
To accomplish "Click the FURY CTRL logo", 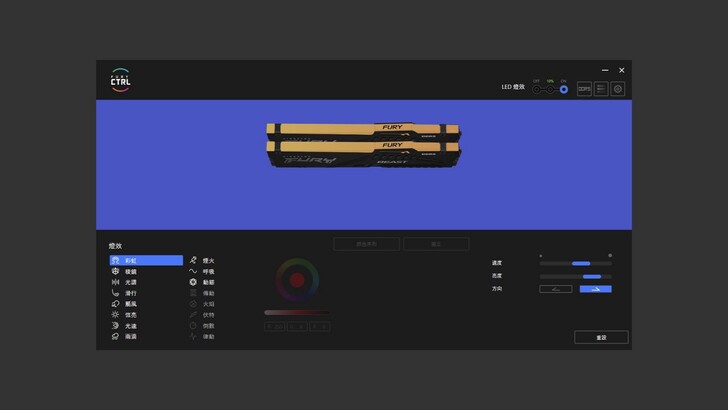I will click(x=120, y=80).
